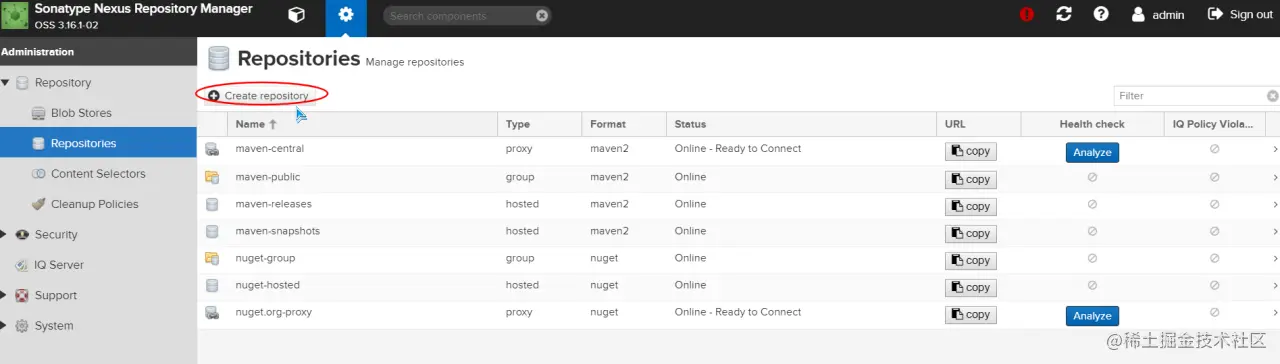The height and width of the screenshot is (364, 1280).
Task: Copy URL of nuget-hosted
Action: [x=971, y=287]
